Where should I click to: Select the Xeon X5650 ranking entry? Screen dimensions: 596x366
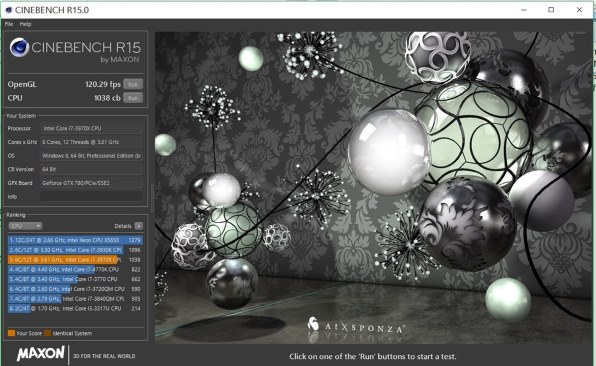[x=75, y=240]
